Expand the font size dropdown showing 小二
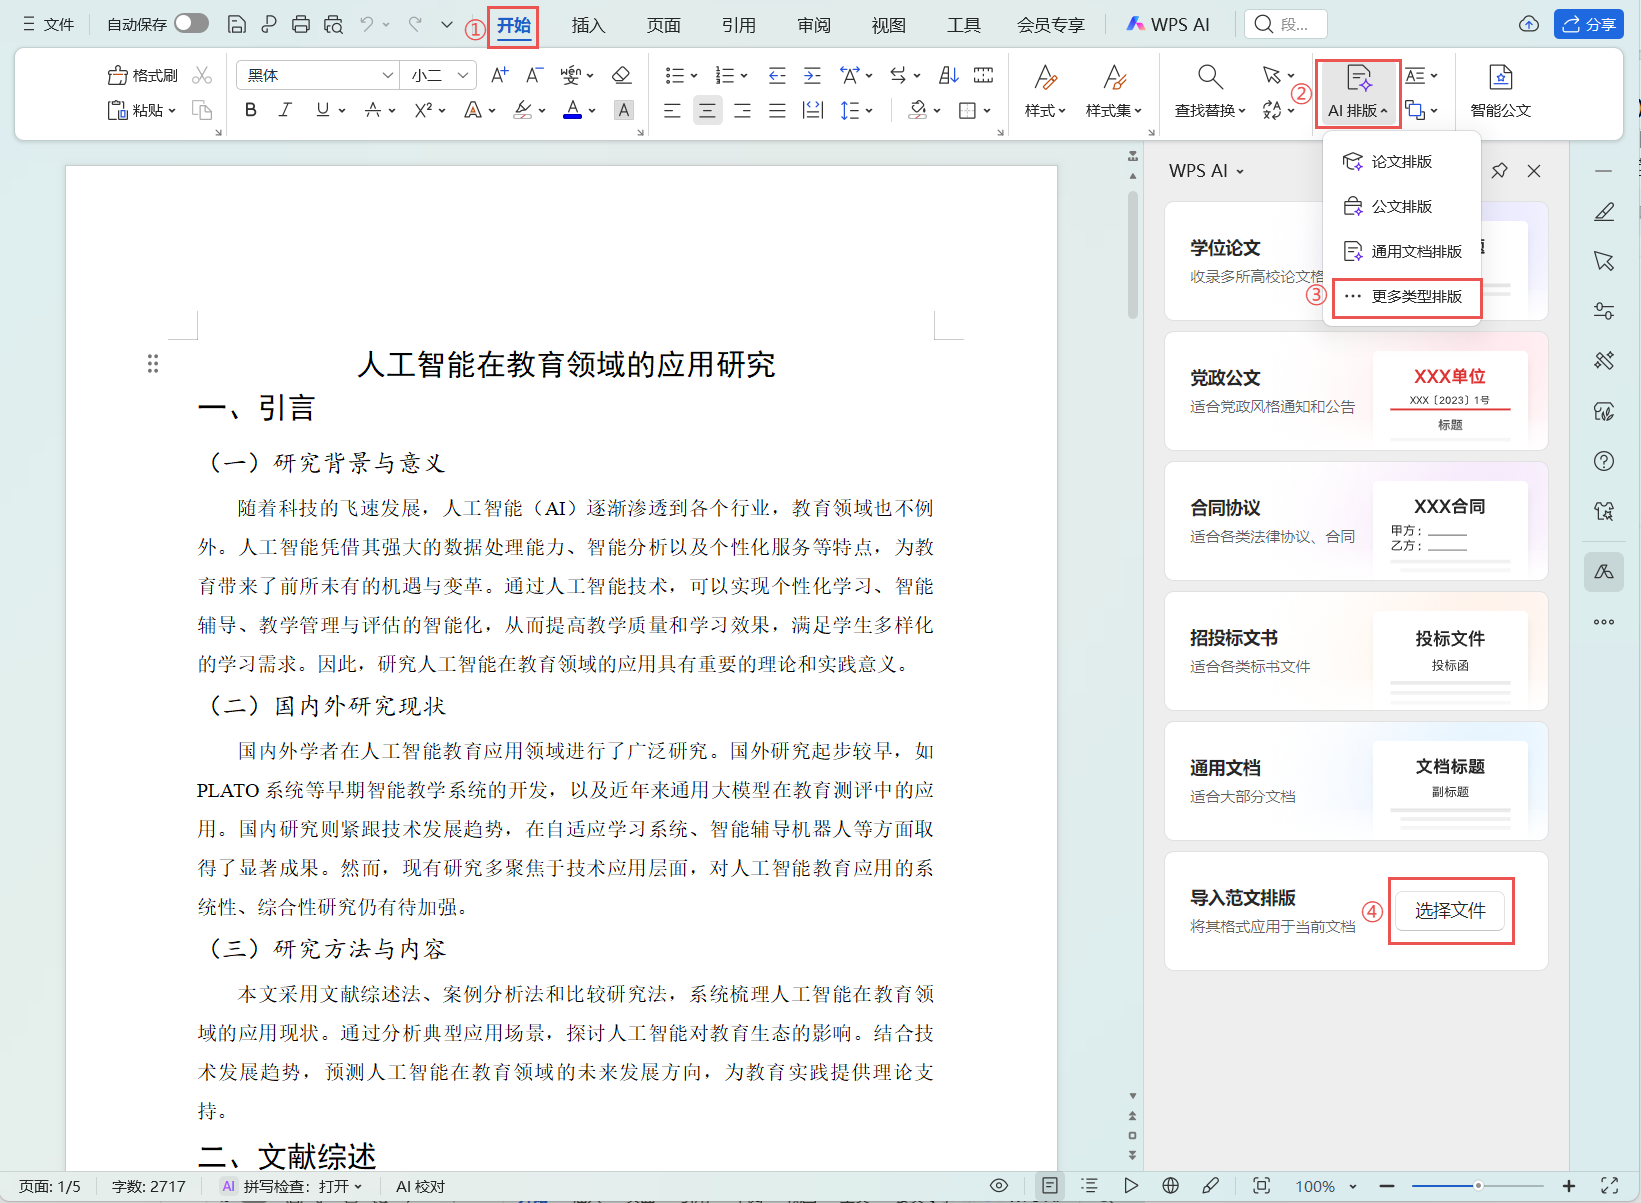The height and width of the screenshot is (1203, 1641). 463,75
